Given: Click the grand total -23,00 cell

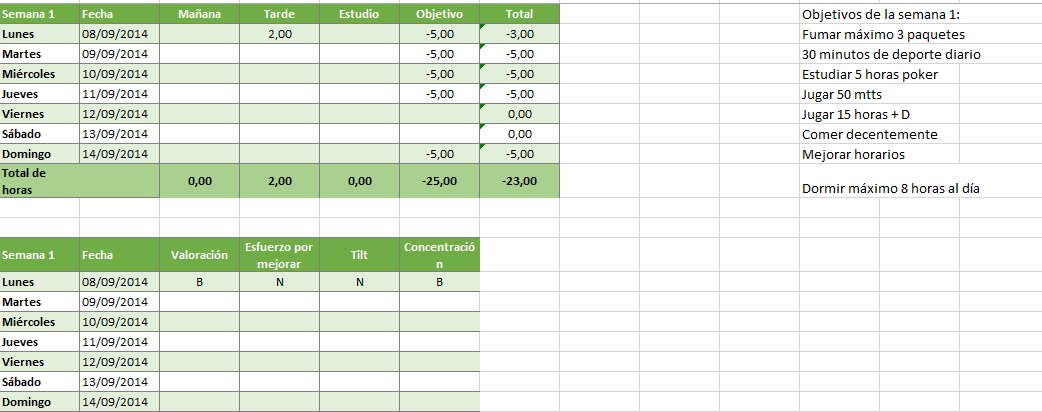Looking at the screenshot, I should 520,181.
